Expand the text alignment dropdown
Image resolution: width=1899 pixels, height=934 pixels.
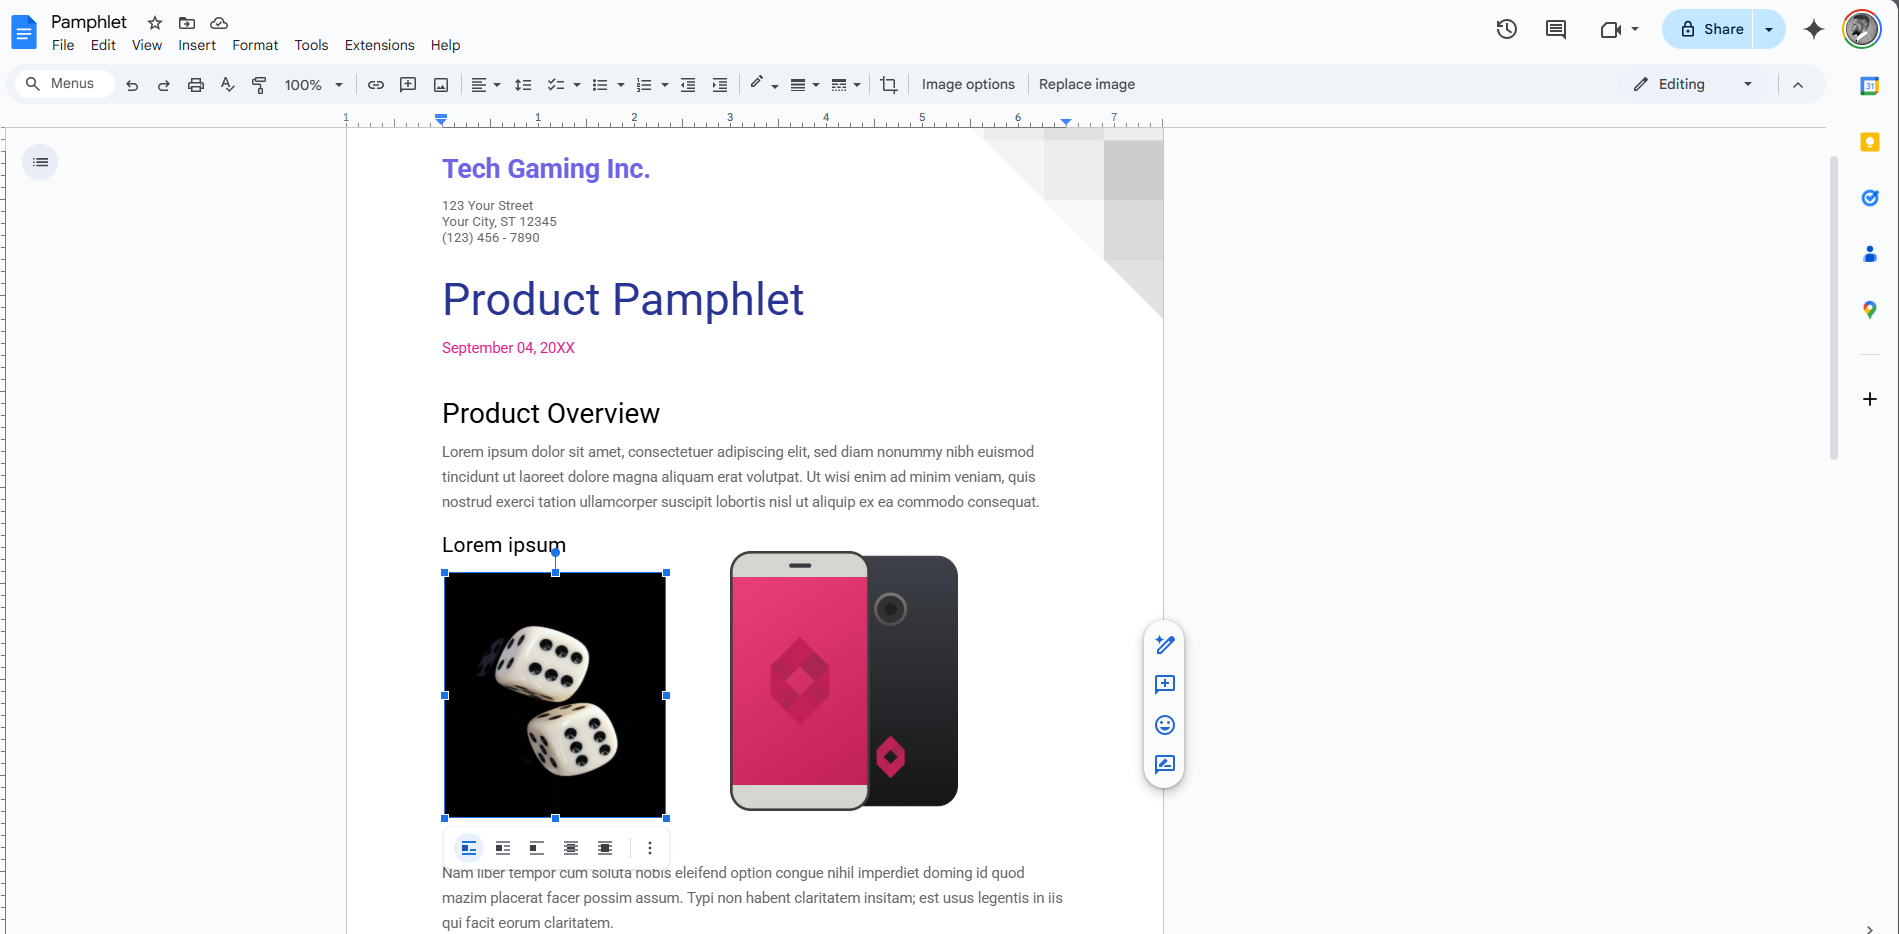click(x=497, y=84)
